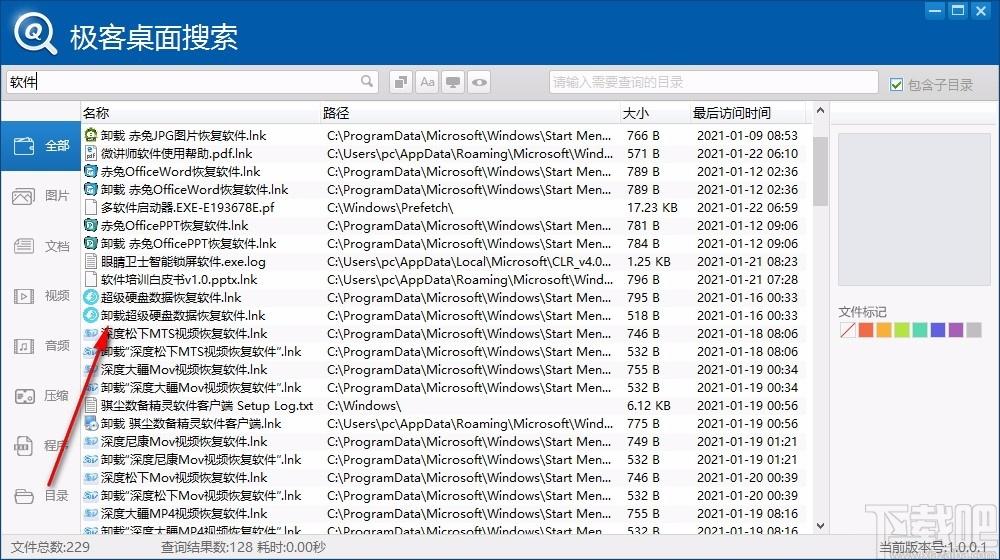Click icon of 卸载 骐尘数备精灵软件客户端.lnk
Viewport: 1000px width, 560px height.
click(91, 424)
